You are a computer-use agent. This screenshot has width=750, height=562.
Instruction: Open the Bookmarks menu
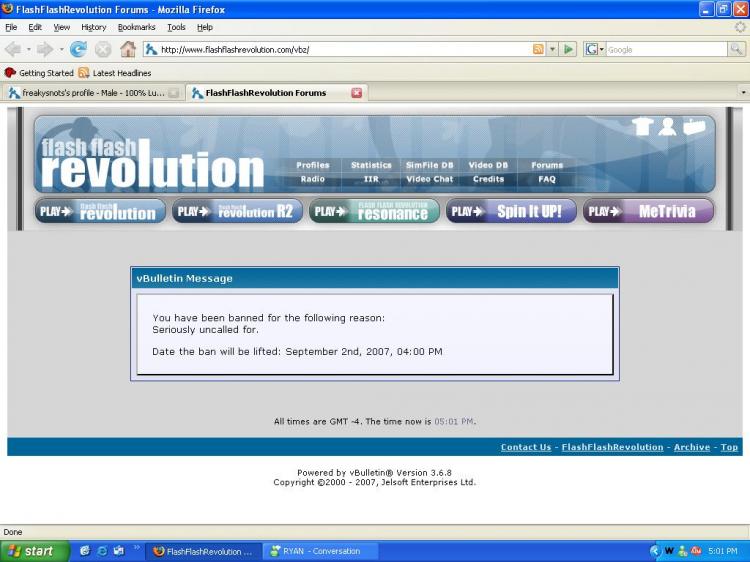(136, 27)
